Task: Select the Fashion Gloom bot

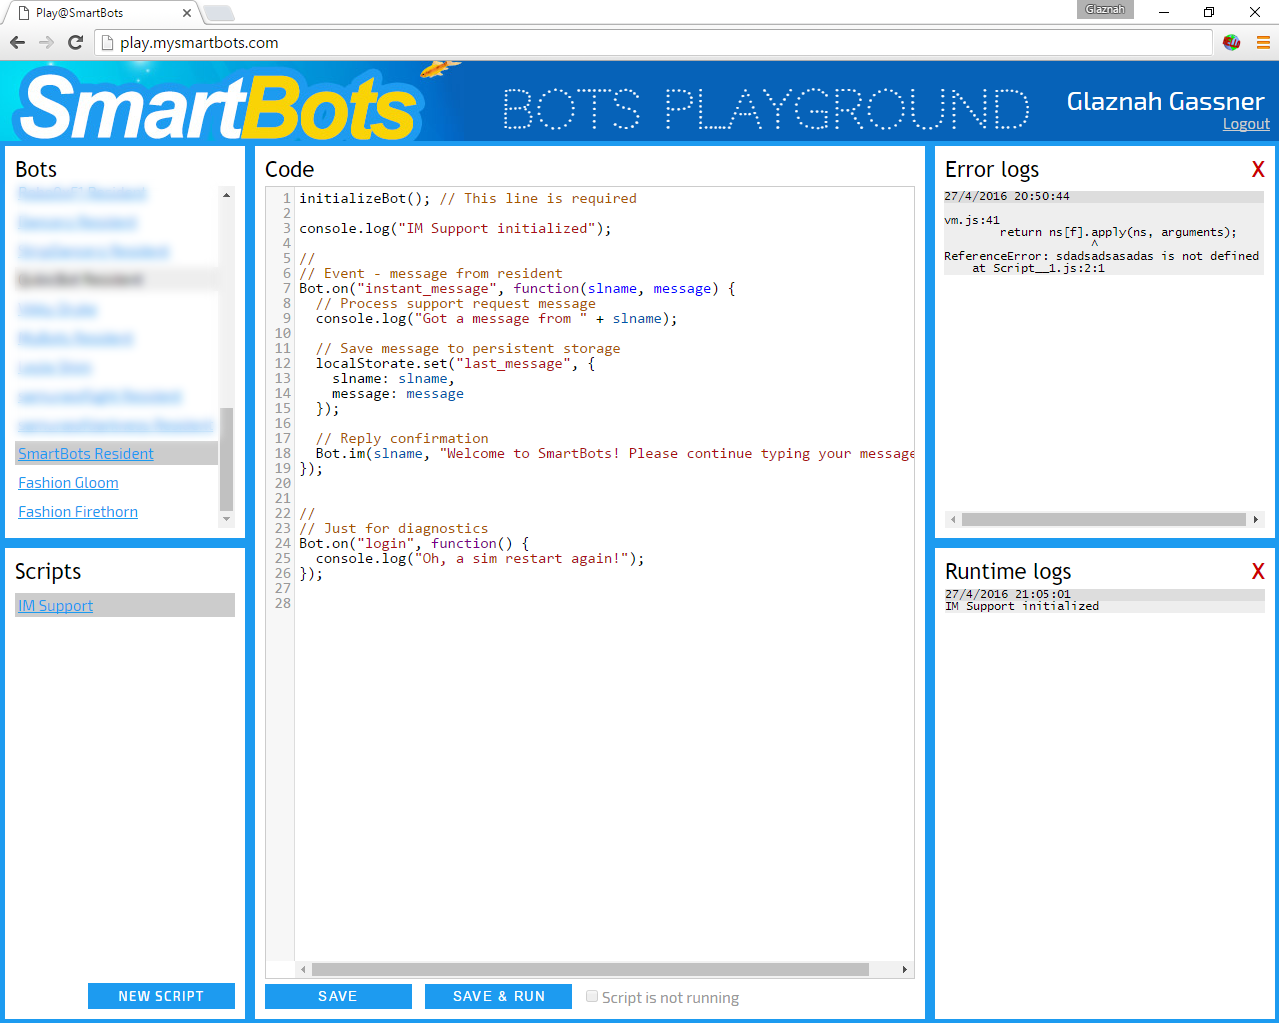Action: click(68, 483)
